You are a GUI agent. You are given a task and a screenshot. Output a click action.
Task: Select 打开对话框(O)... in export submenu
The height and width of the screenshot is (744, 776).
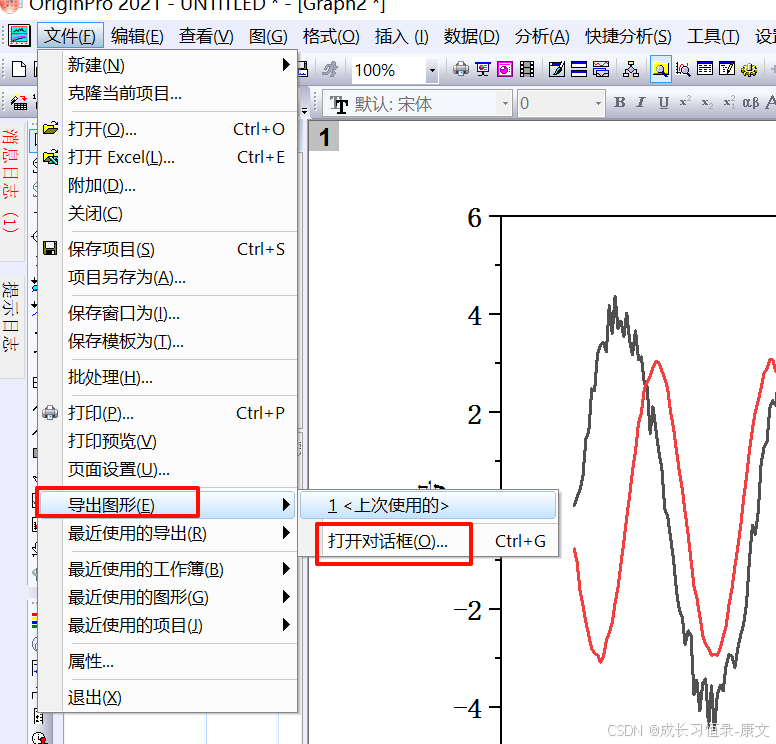click(x=429, y=541)
